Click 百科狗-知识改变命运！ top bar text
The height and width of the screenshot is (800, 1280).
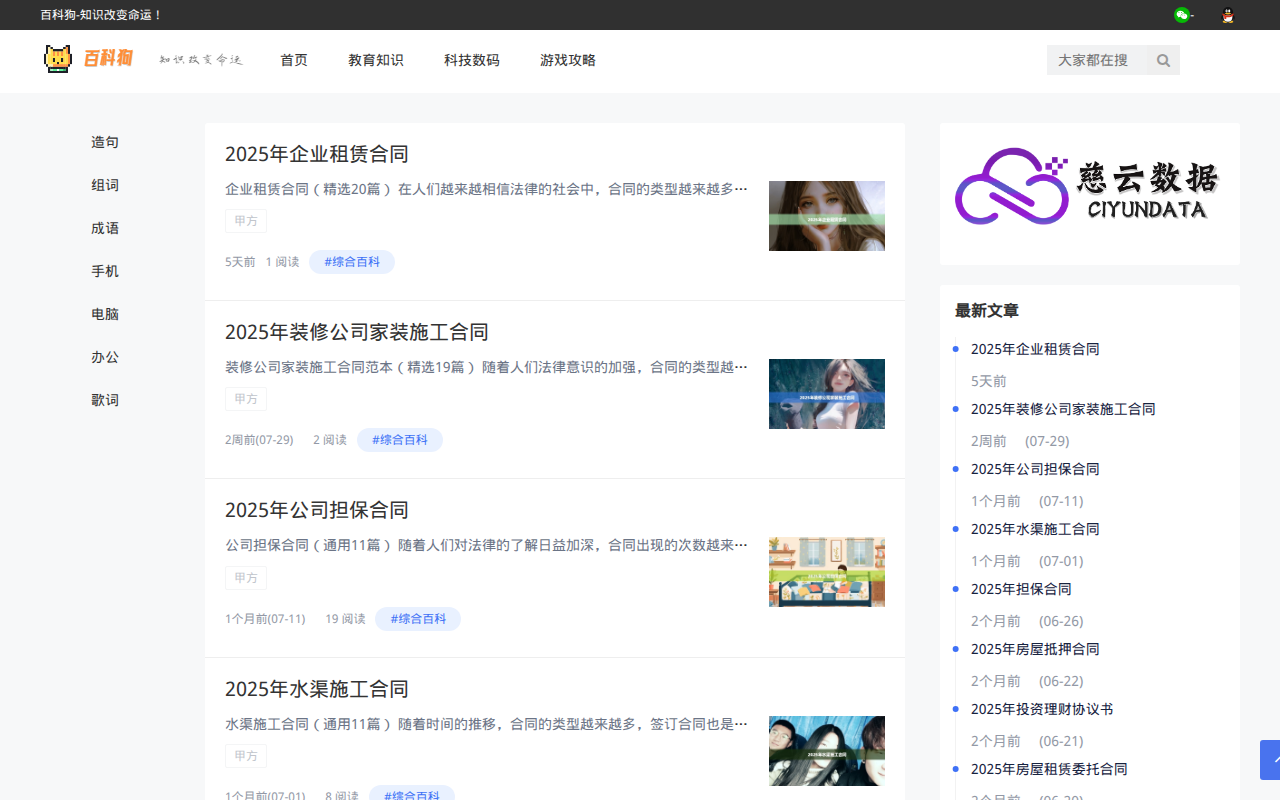(101, 15)
